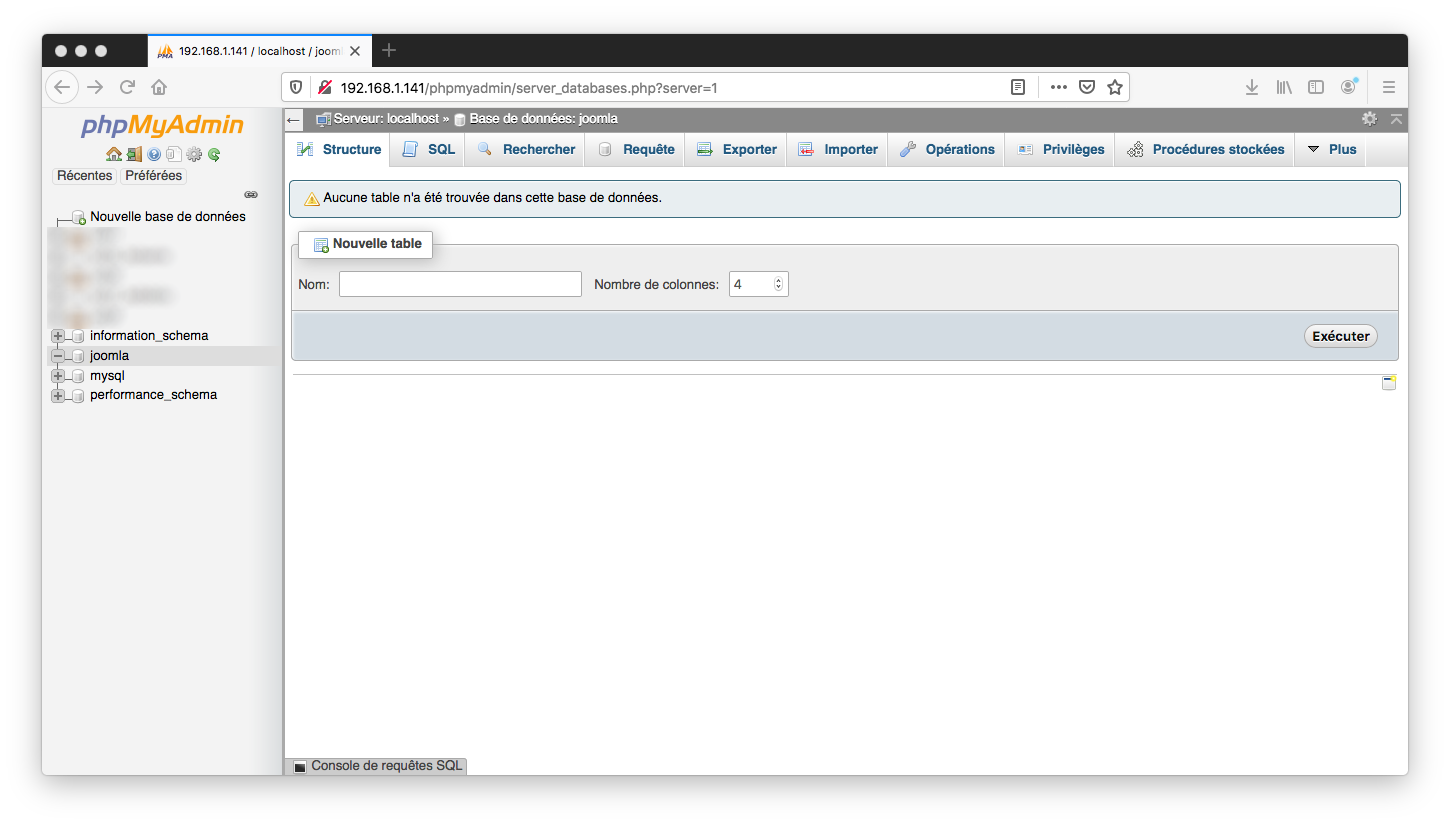Expand the mysql database node
Screen dimensions: 1450x825
pos(57,375)
